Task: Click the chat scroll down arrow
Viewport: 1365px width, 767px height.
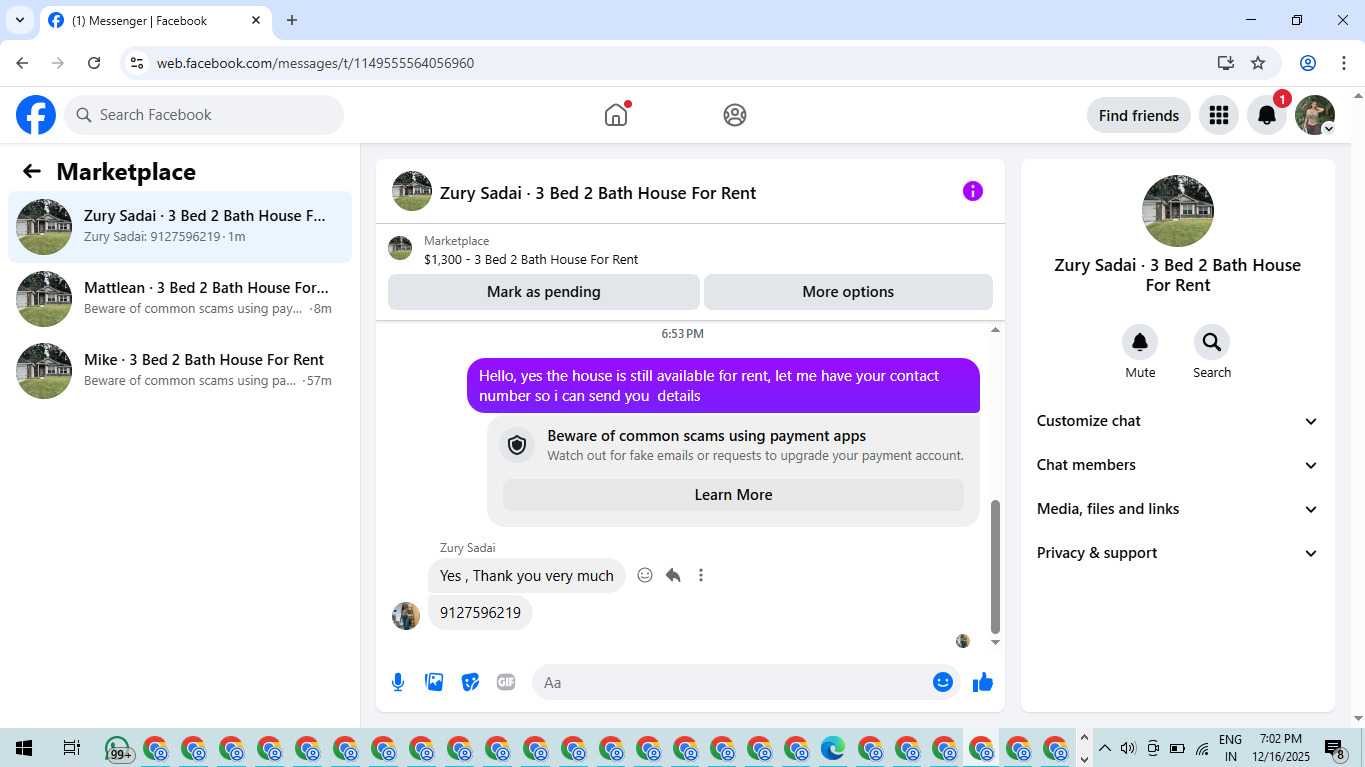Action: 995,642
